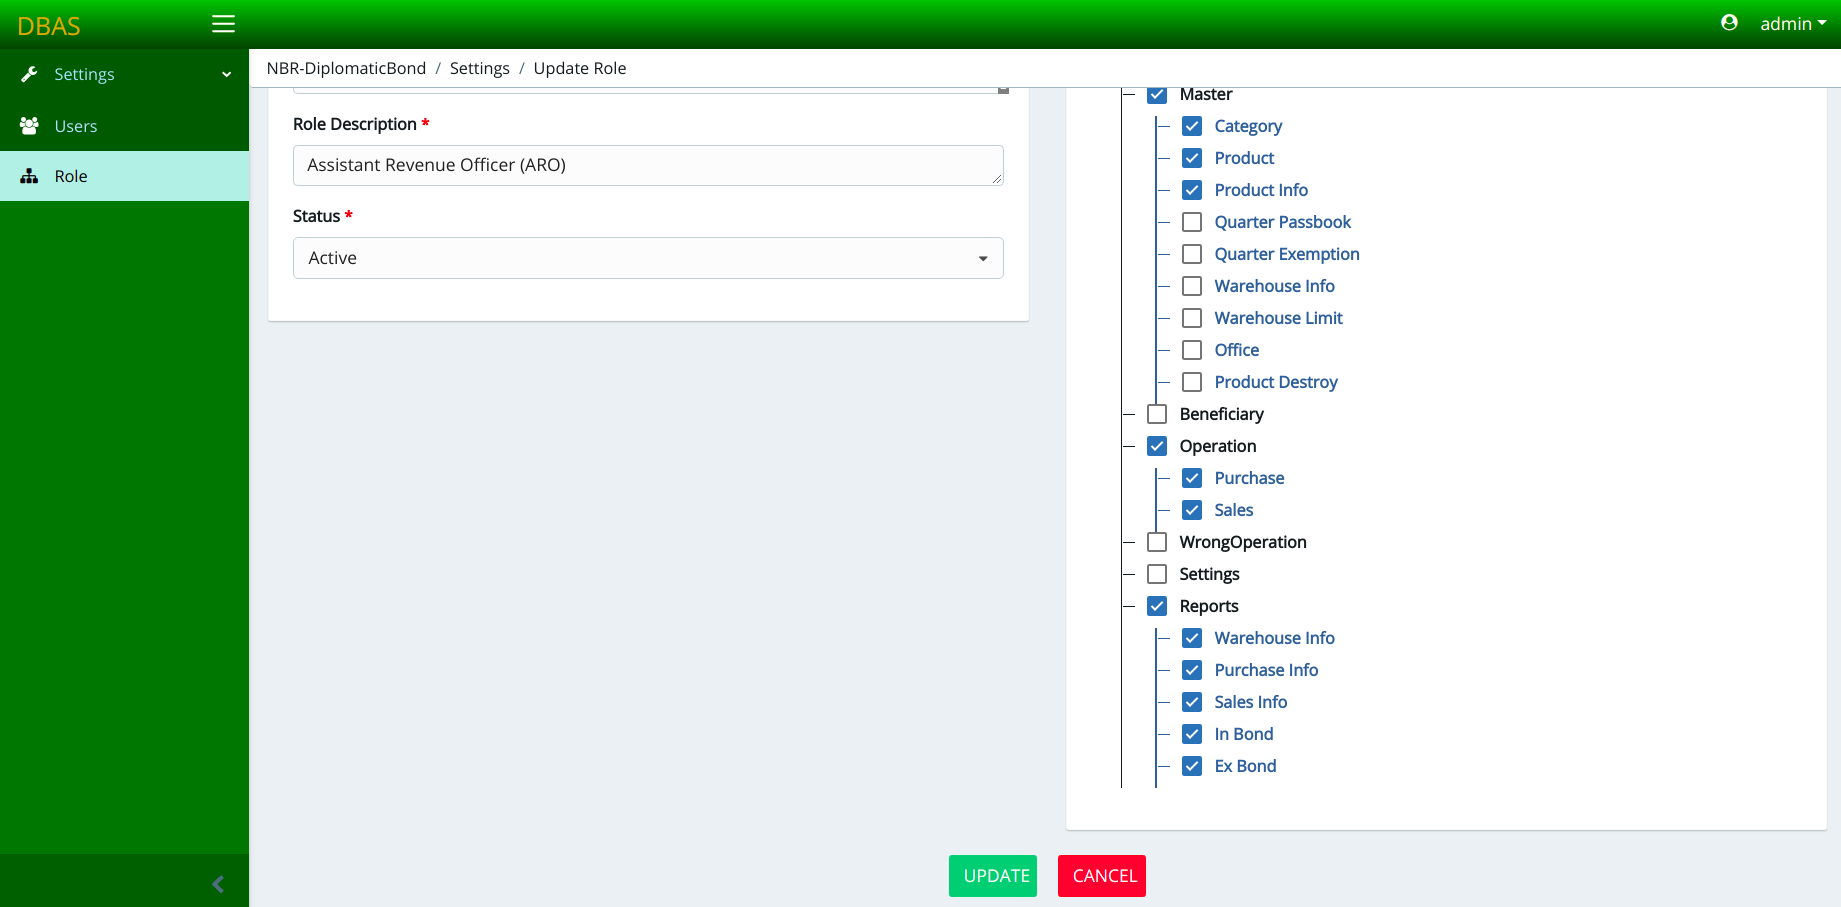Select the Office tree label
The width and height of the screenshot is (1841, 907).
(x=1237, y=350)
